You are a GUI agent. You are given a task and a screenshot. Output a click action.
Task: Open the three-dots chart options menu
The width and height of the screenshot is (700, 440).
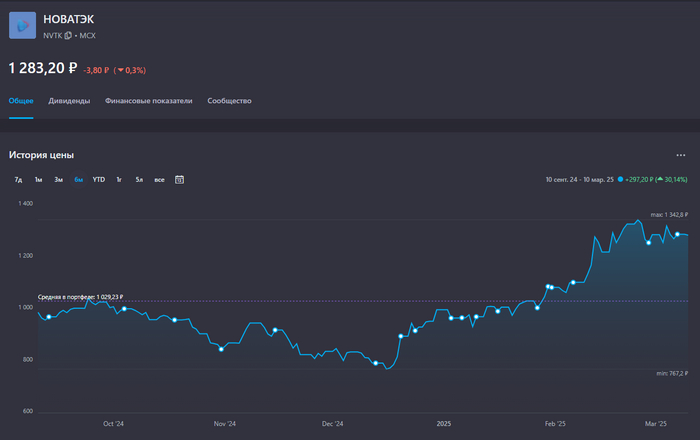click(681, 156)
